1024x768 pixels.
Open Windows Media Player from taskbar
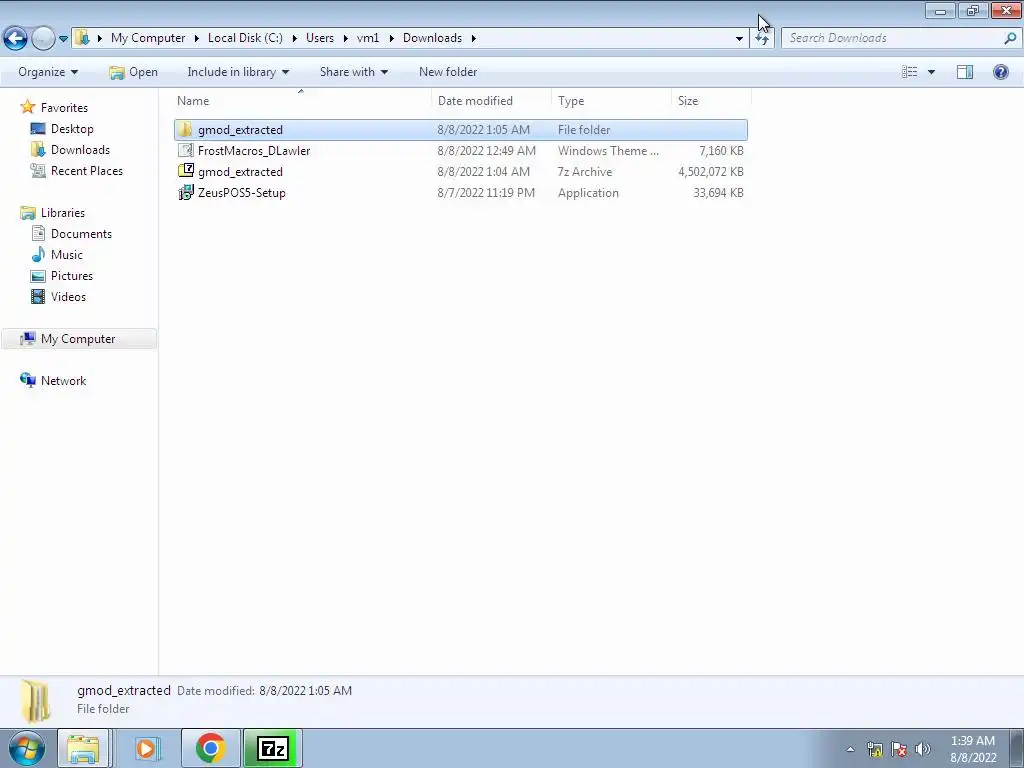tap(148, 748)
